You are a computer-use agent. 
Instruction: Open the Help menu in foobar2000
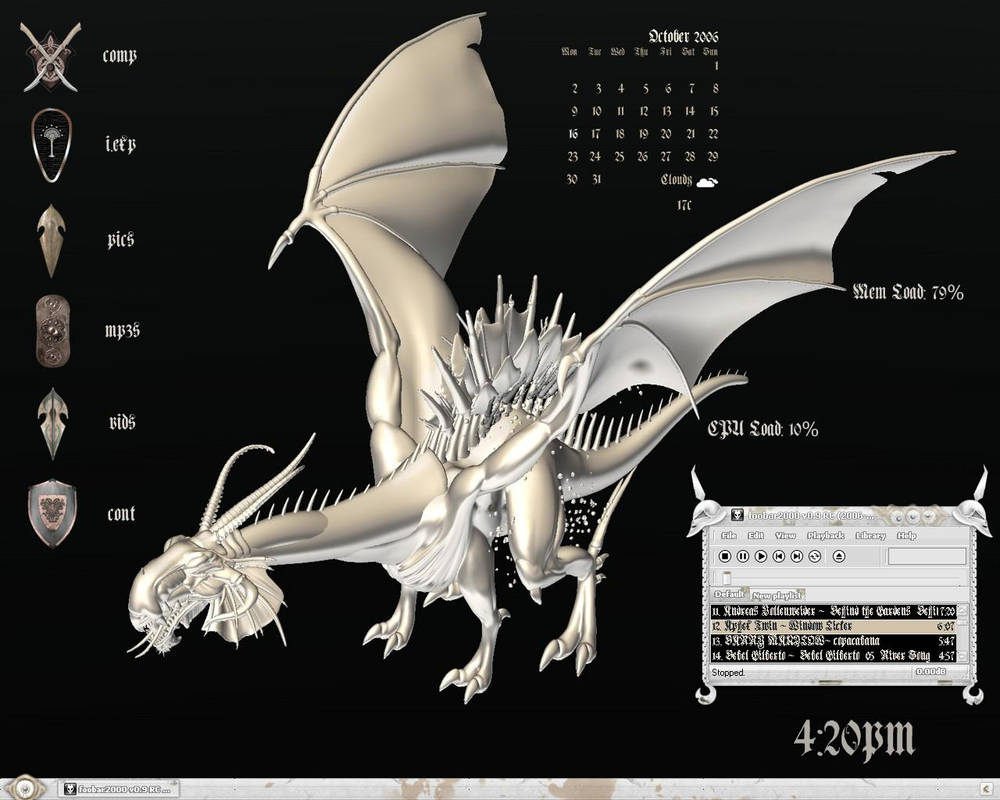(x=906, y=536)
